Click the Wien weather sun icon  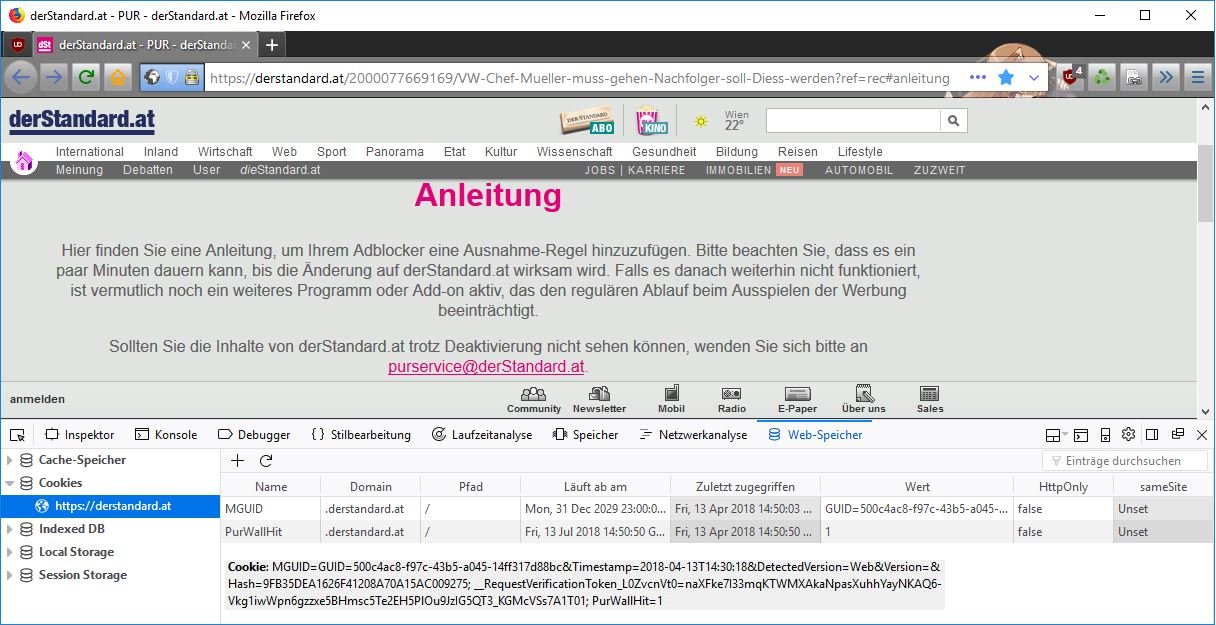[x=701, y=121]
